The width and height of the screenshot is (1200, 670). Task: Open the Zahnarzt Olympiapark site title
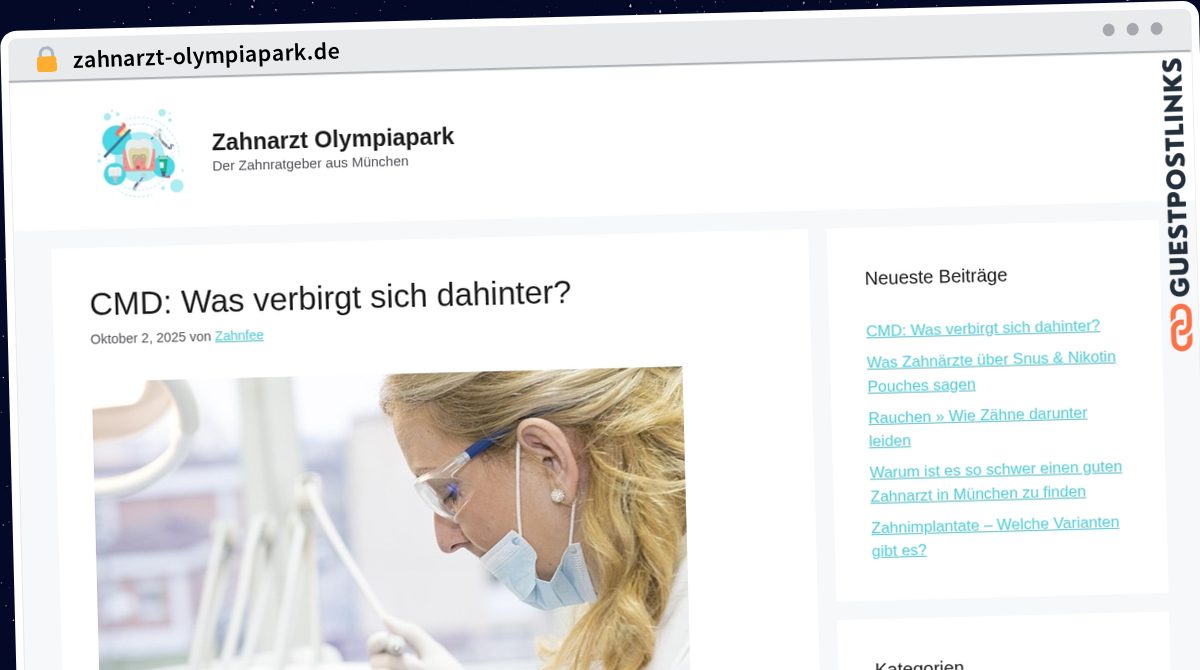[x=333, y=138]
